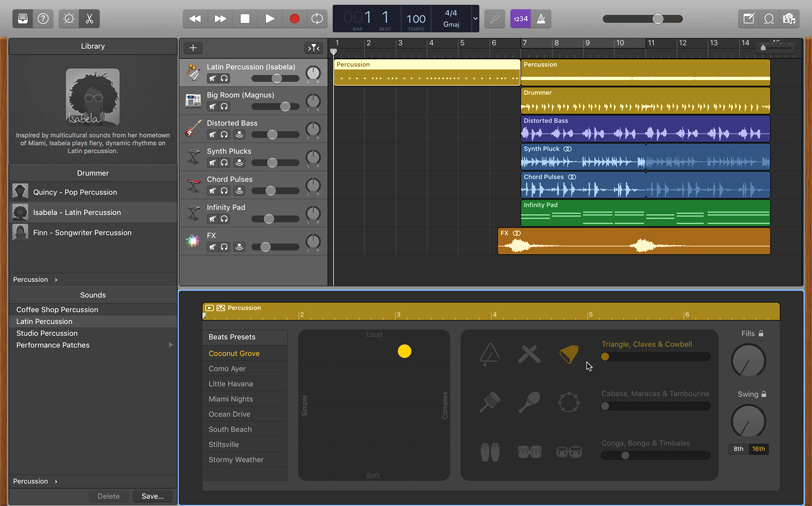Select the triangle percussion instrument icon
The width and height of the screenshot is (812, 506).
coord(489,353)
